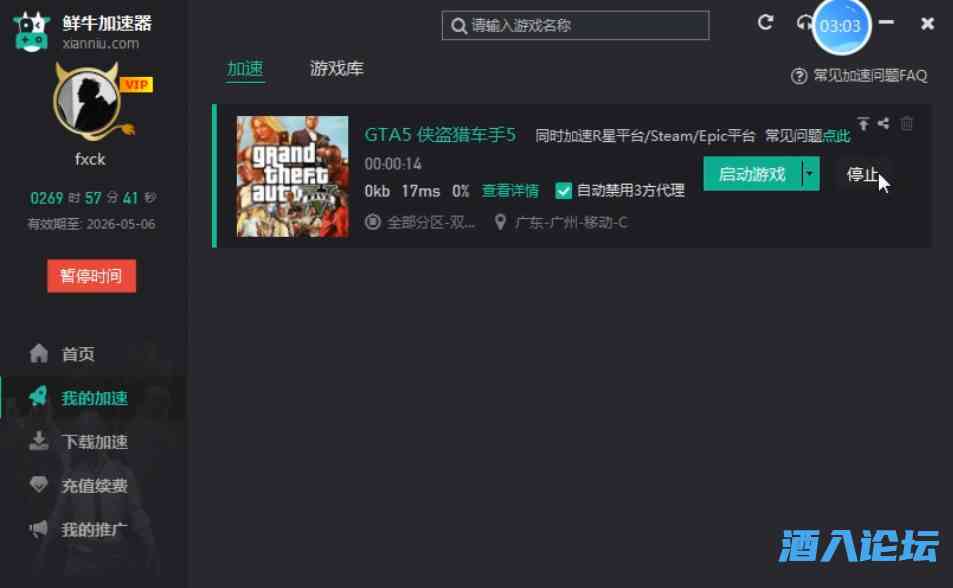Click the refresh icon at top right
This screenshot has height=588, width=953.
766,22
